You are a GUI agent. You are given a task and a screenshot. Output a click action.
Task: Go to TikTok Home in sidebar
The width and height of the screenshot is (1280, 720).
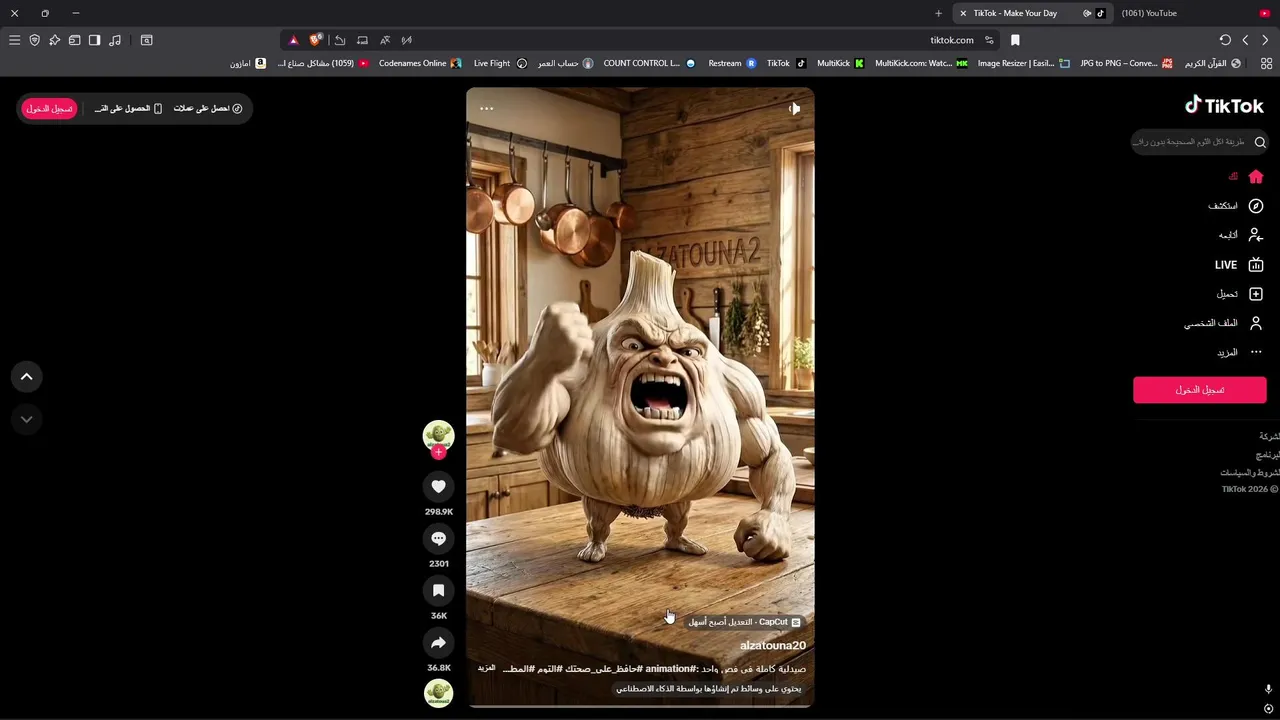1246,177
